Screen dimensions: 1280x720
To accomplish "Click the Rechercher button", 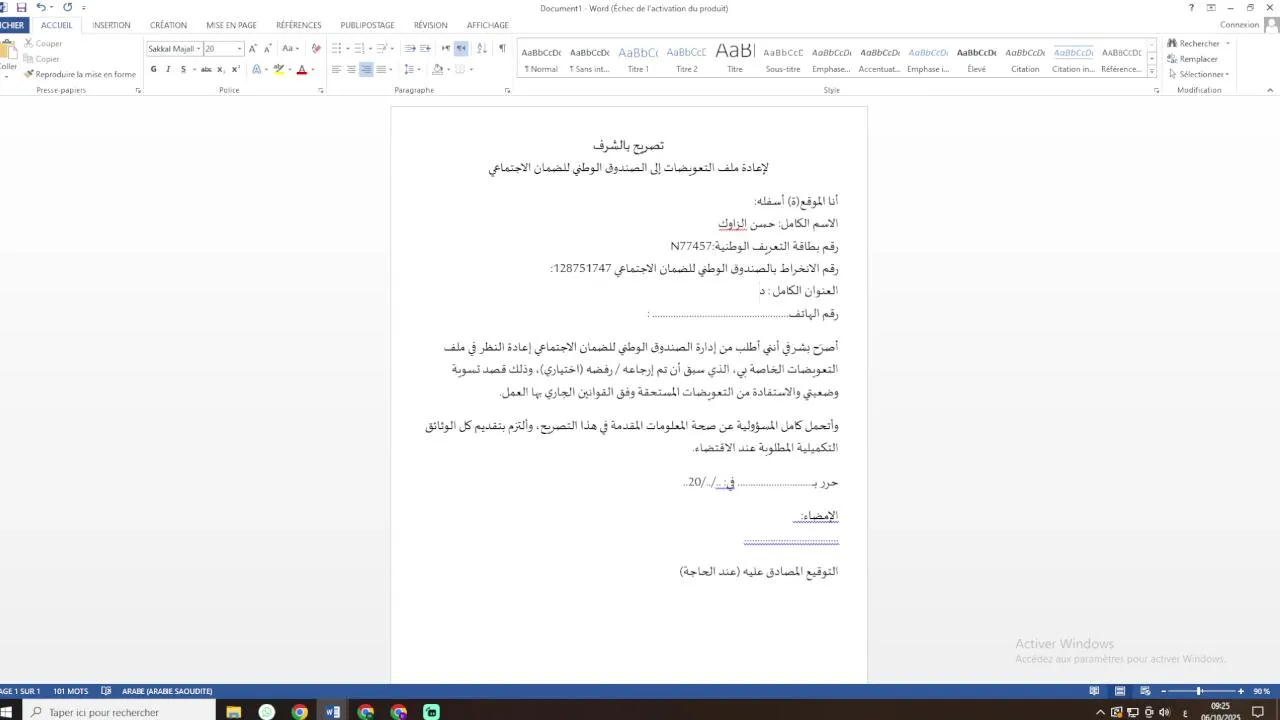I will [x=1193, y=43].
